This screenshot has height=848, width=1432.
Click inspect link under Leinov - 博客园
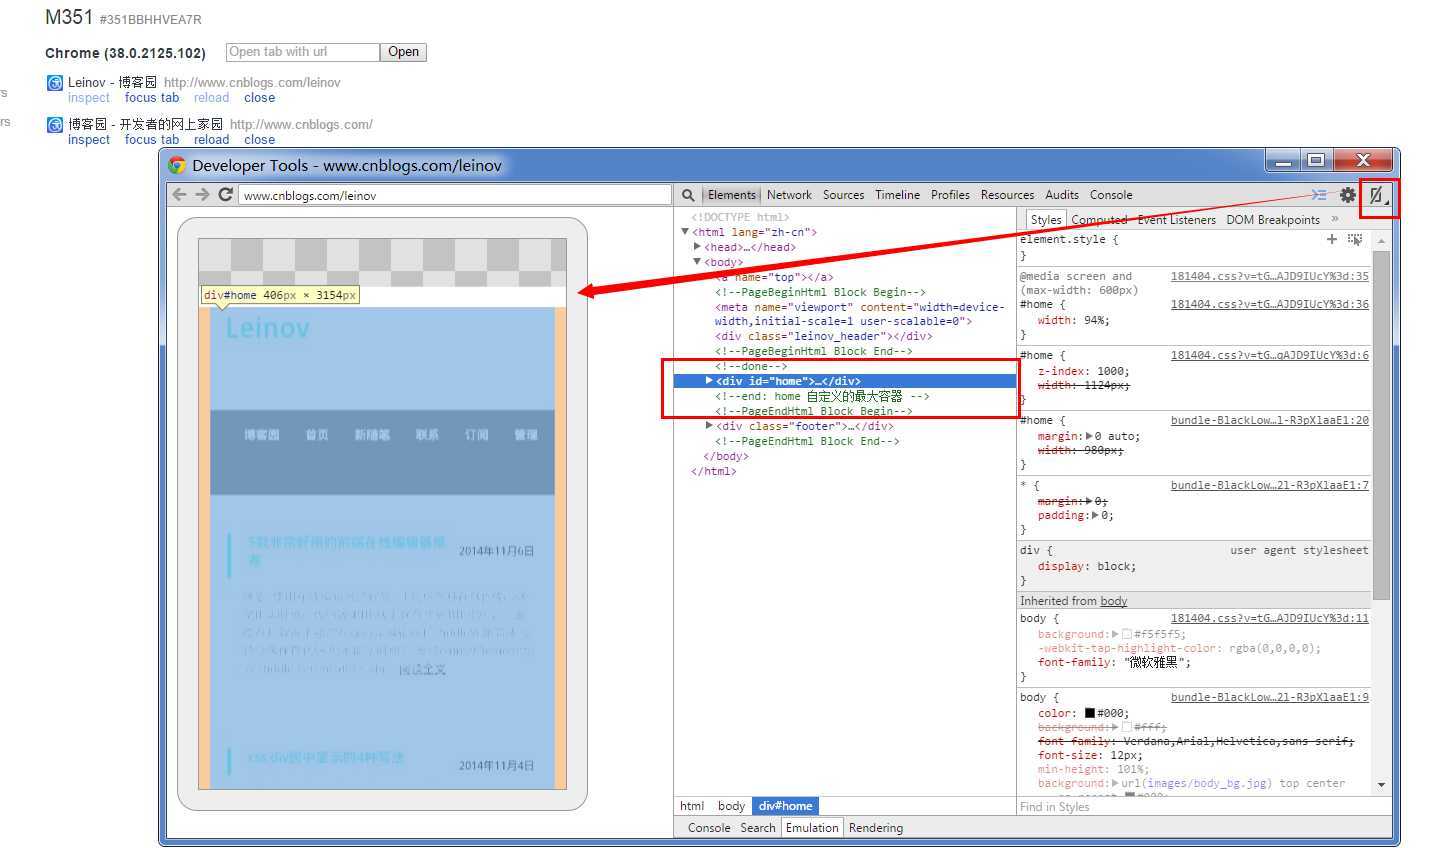click(89, 98)
